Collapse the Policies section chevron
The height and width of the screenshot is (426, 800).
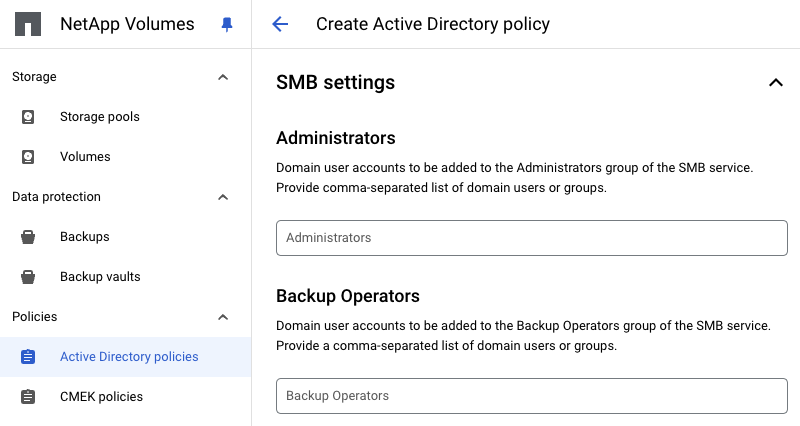(x=223, y=317)
